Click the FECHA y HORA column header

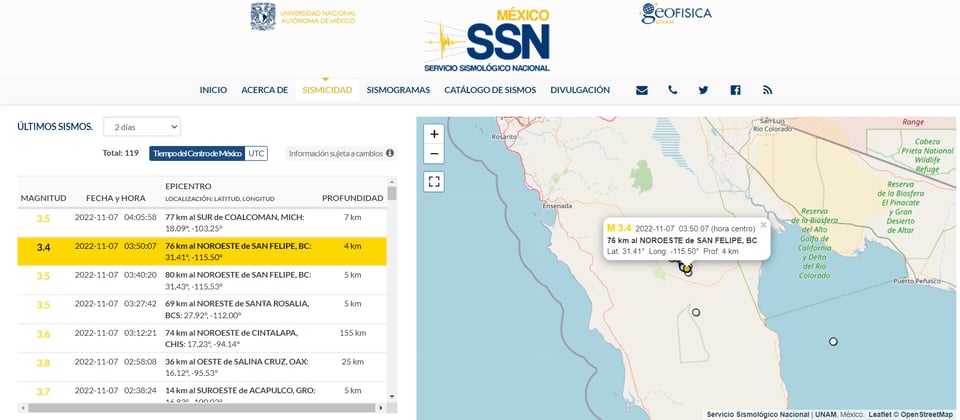tap(116, 198)
